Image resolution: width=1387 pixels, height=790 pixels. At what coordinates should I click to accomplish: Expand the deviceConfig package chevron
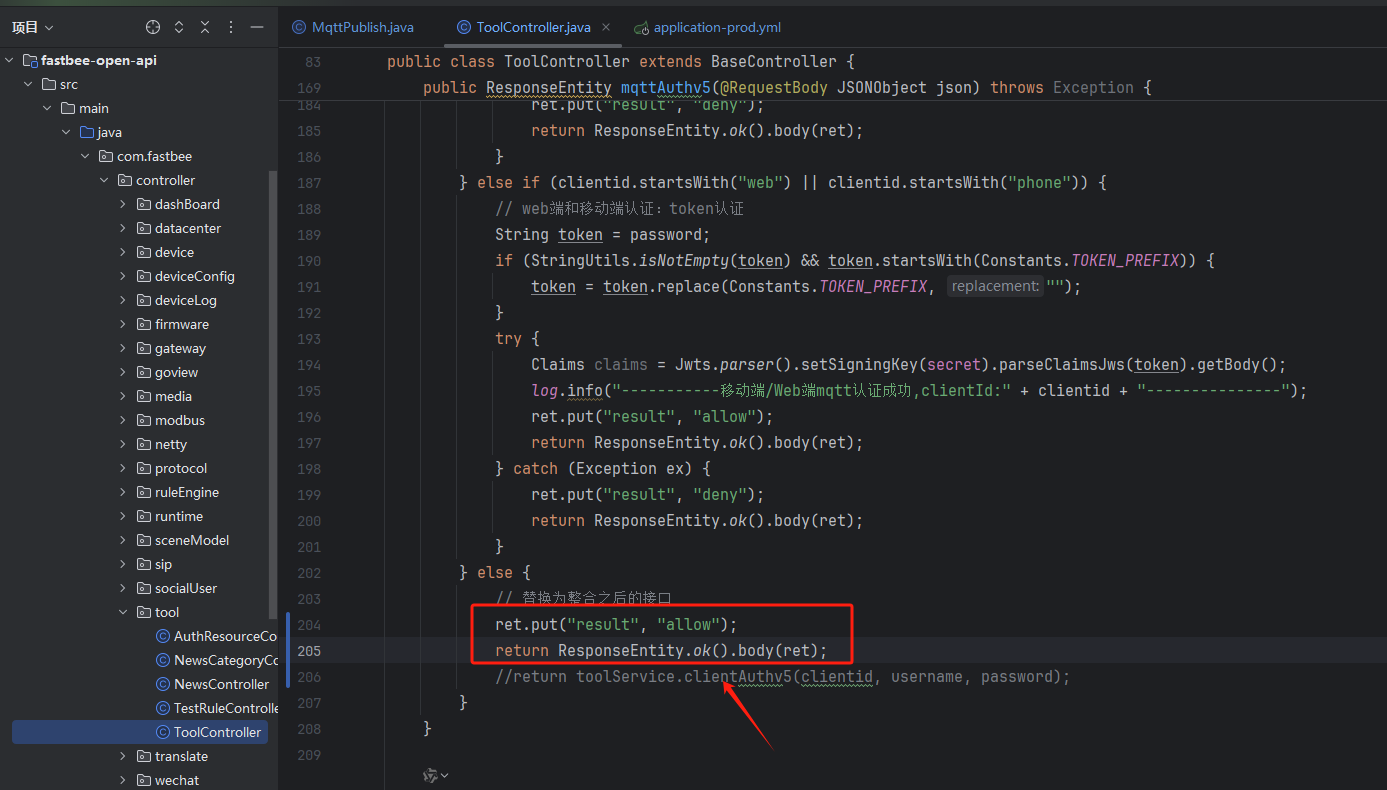(124, 276)
